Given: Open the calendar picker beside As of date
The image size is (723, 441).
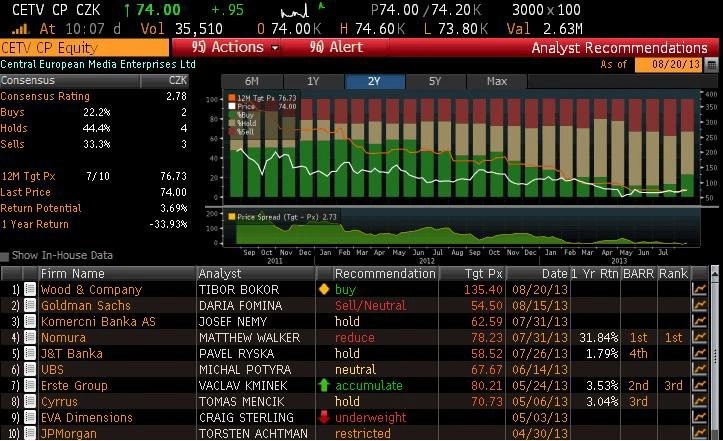Looking at the screenshot, I should pyautogui.click(x=712, y=65).
